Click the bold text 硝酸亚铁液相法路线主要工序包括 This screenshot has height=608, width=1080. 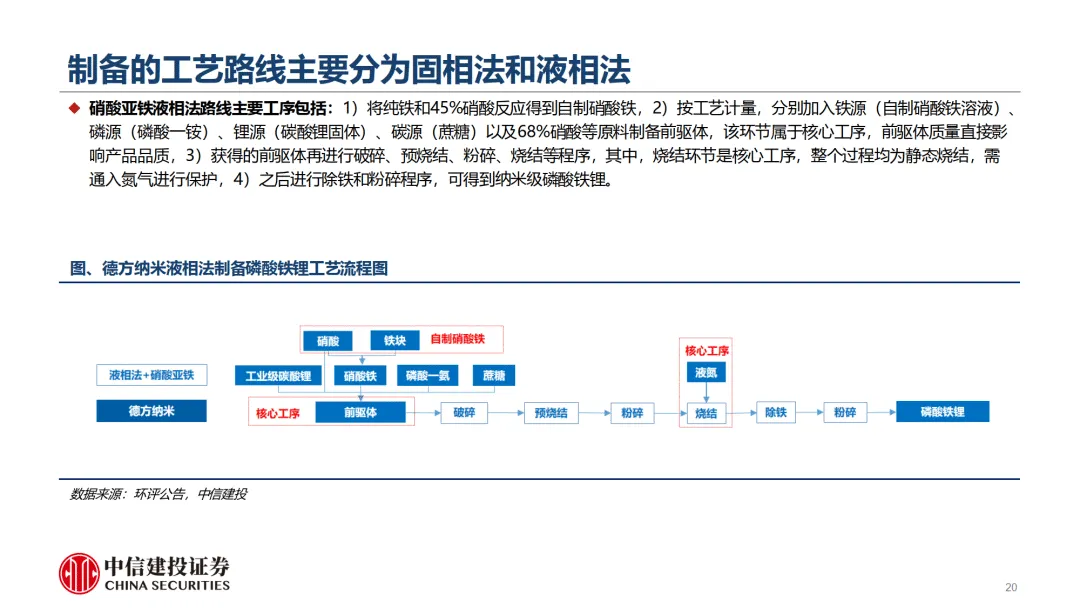pos(207,108)
